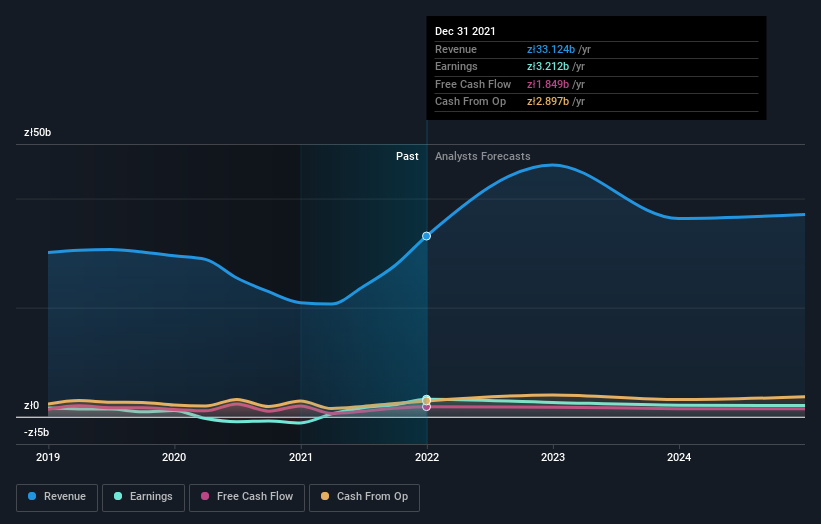Click the 2024 x-axis label
Image resolution: width=821 pixels, height=524 pixels.
pyautogui.click(x=679, y=458)
